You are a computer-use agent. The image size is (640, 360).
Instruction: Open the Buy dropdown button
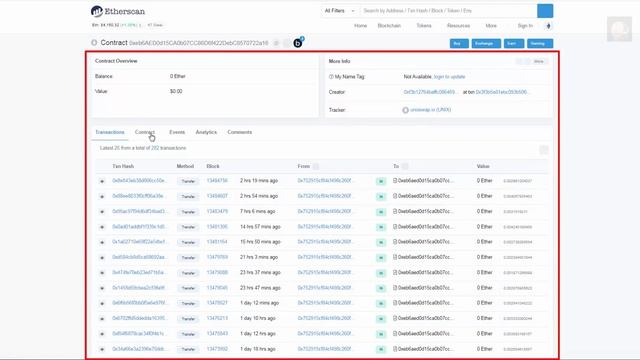(x=459, y=43)
